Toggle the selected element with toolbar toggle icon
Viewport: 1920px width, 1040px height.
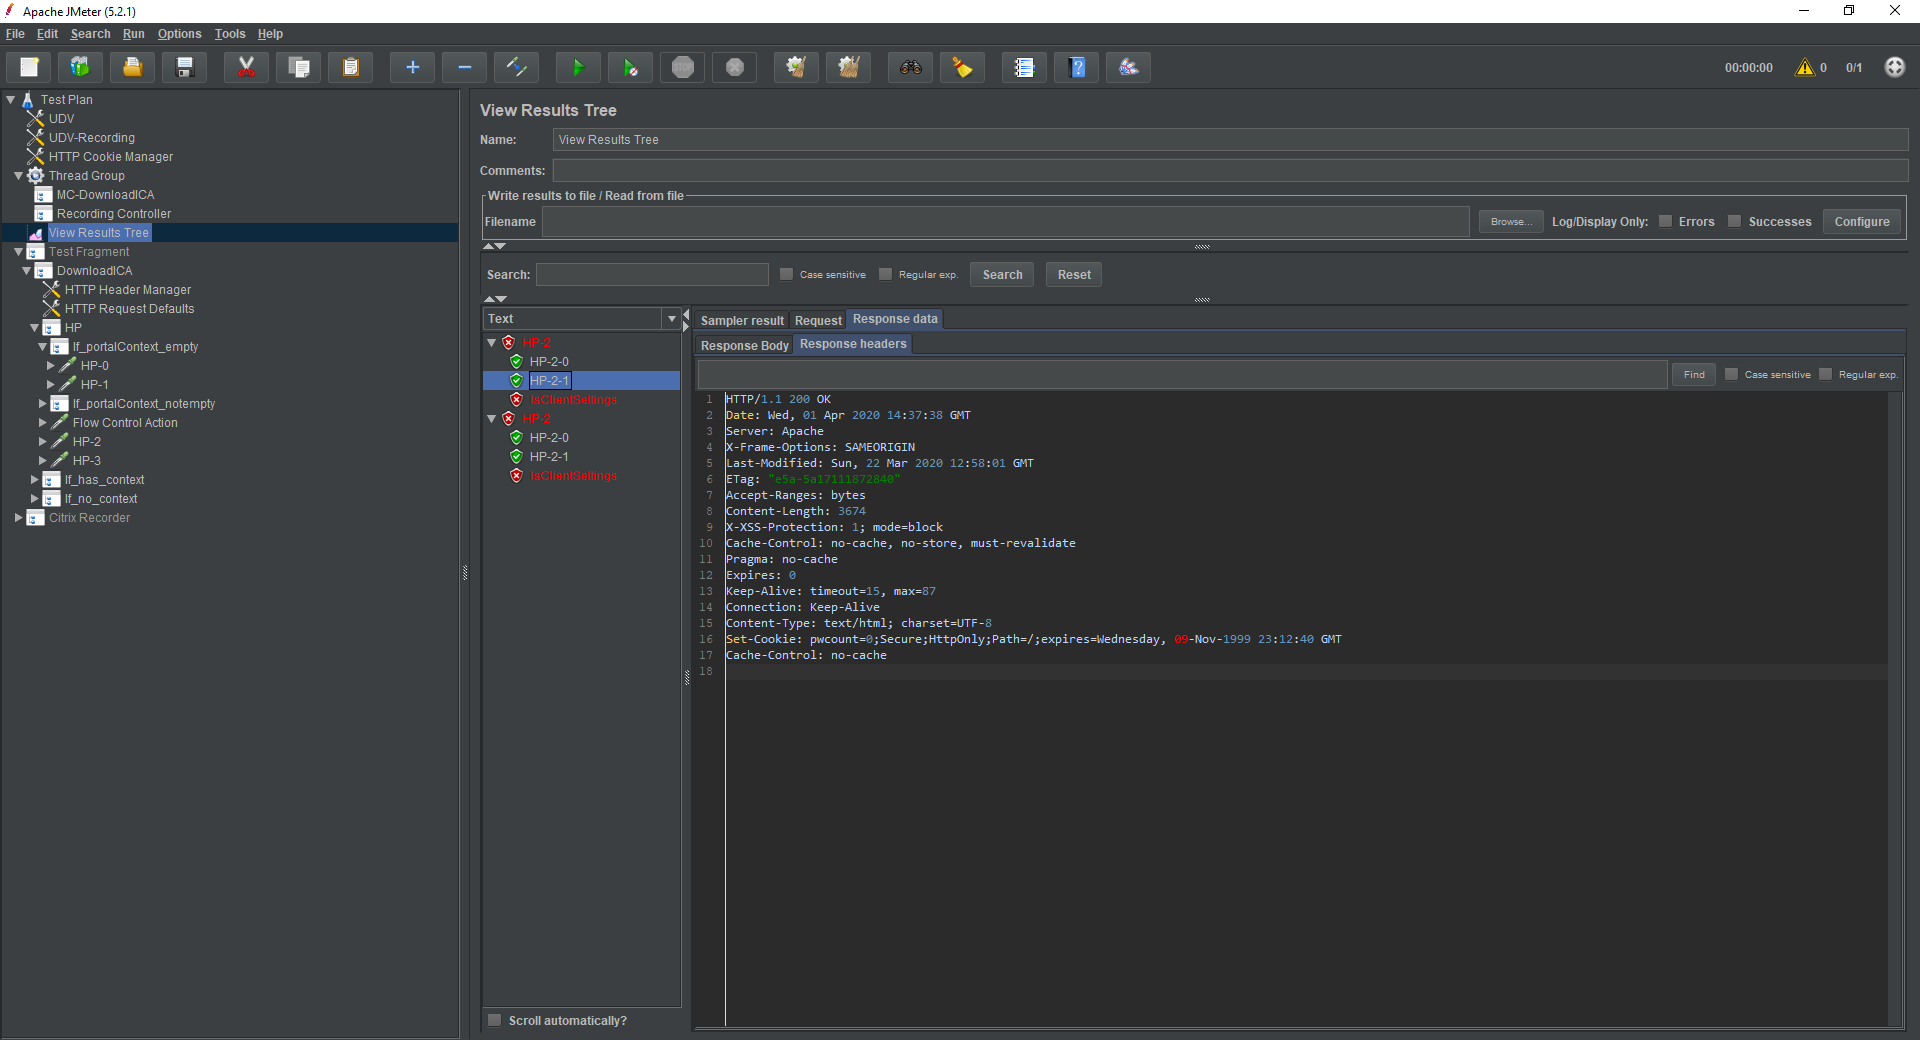517,67
